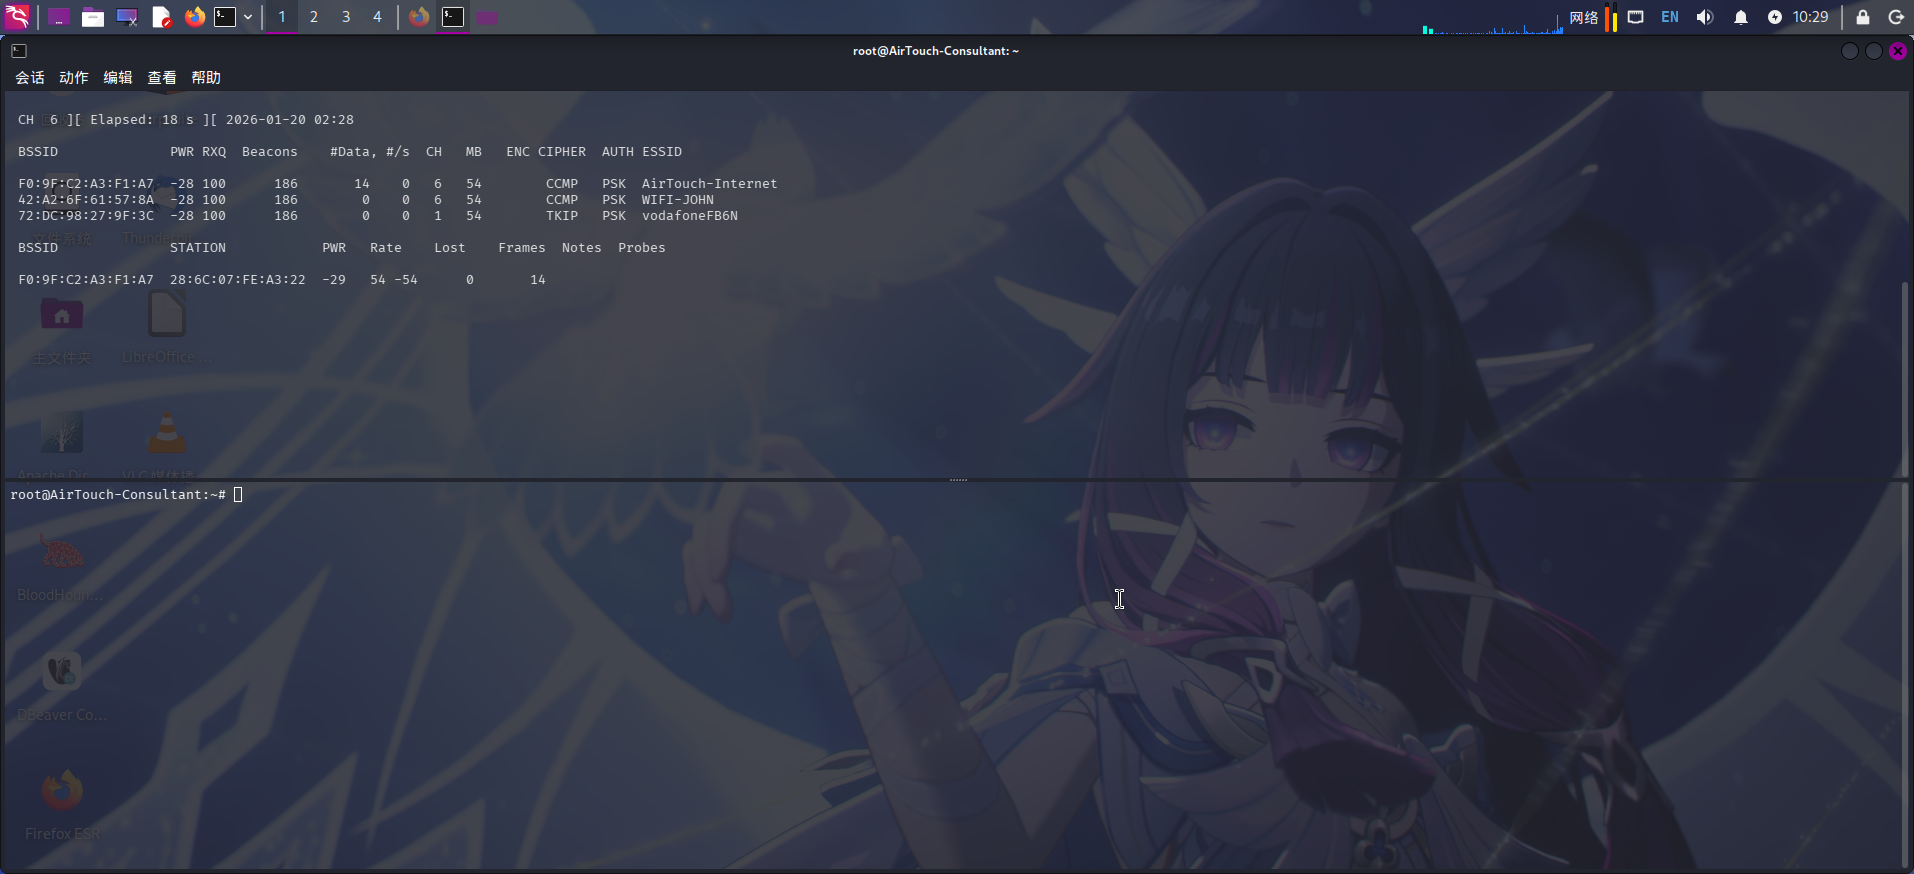Open the Kali applications menu
This screenshot has height=874, width=1914.
coord(17,16)
